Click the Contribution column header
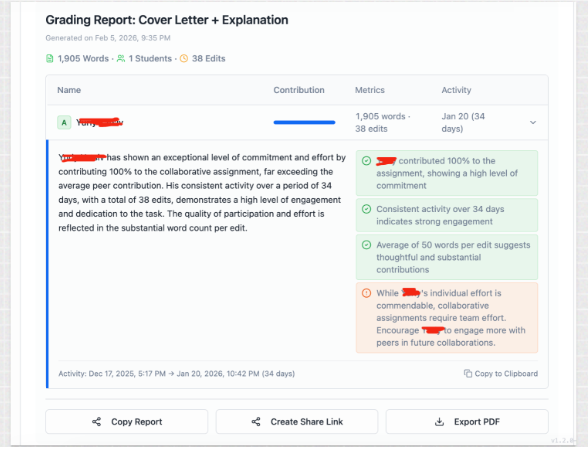 coord(299,90)
